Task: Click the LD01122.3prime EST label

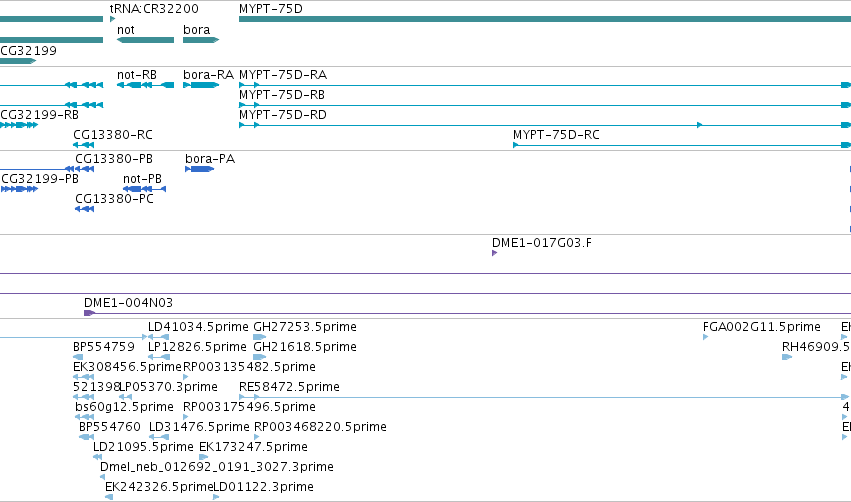Action: (263, 487)
